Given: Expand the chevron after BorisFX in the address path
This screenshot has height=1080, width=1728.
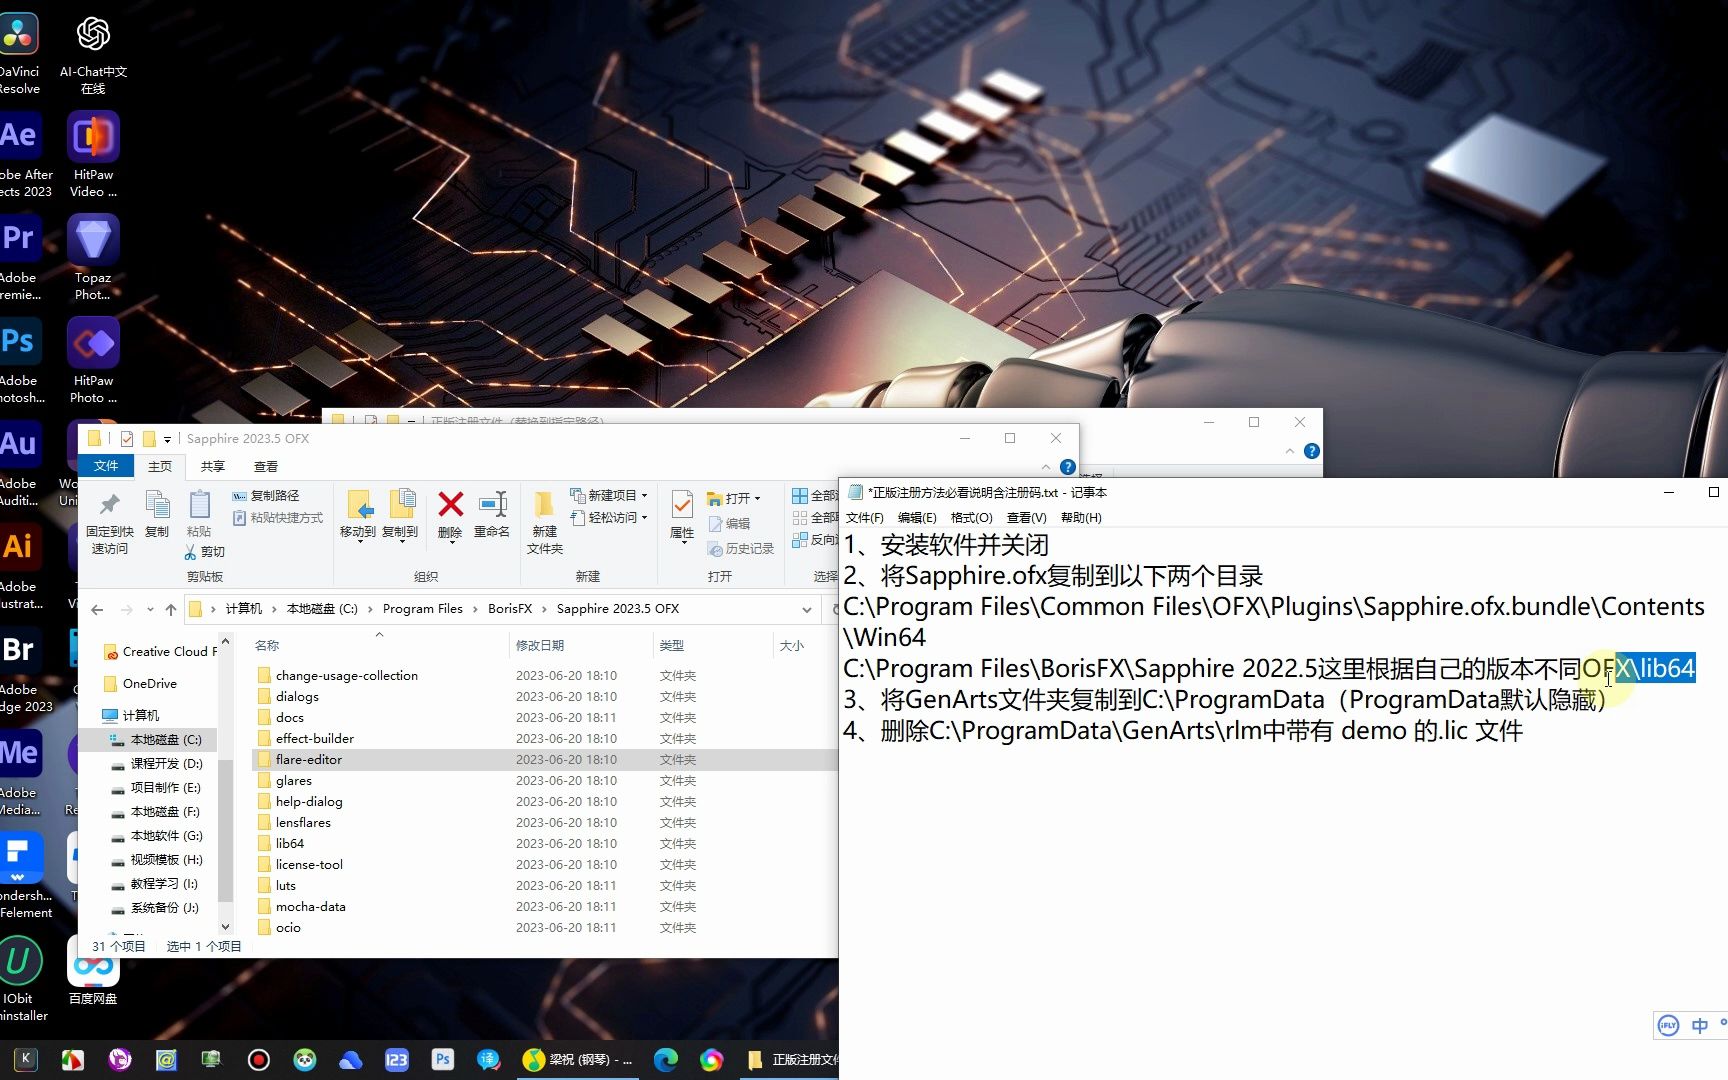Looking at the screenshot, I should [x=544, y=609].
